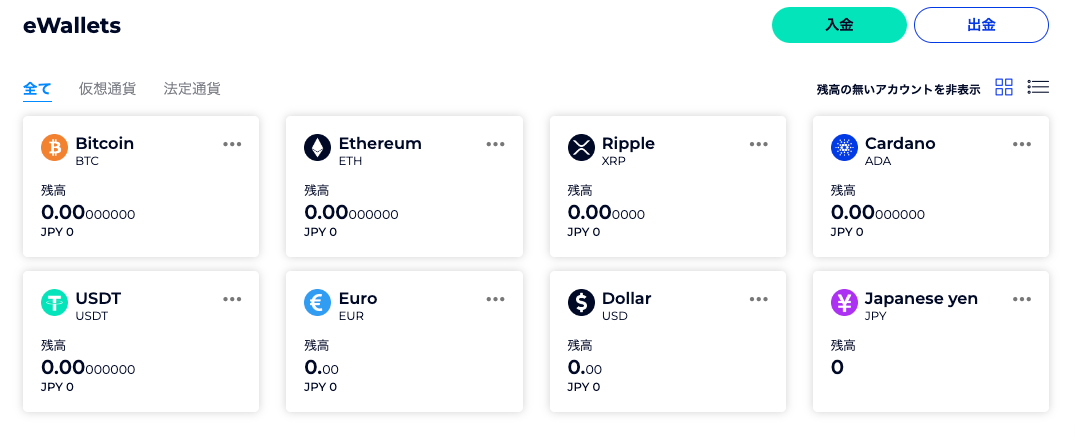Open the Ripple wallet card
Screen dimensions: 1075x437
click(x=668, y=187)
